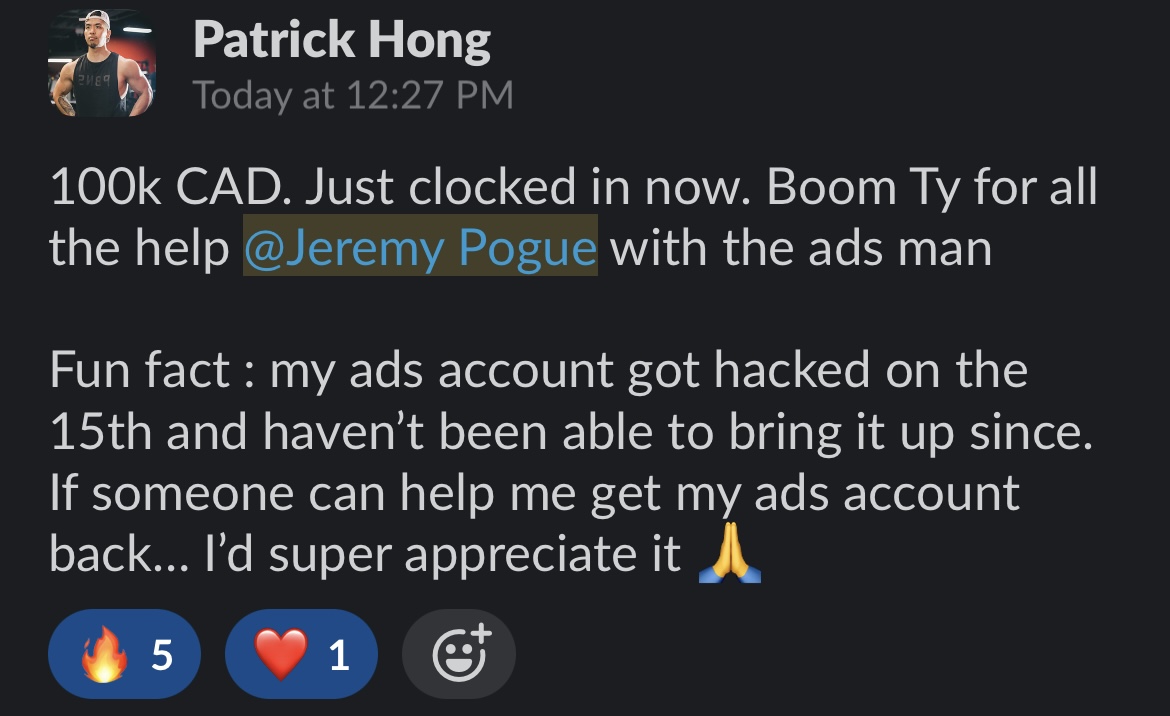Click the number 1 on heart reaction

[x=340, y=655]
